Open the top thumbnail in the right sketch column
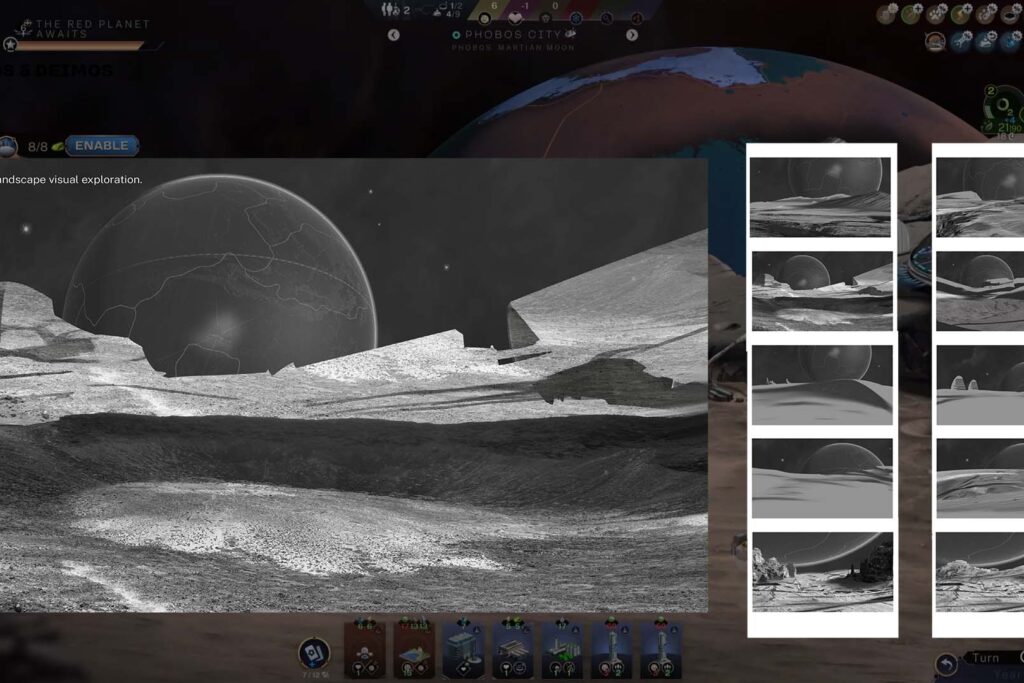This screenshot has width=1024, height=683. tap(980, 197)
